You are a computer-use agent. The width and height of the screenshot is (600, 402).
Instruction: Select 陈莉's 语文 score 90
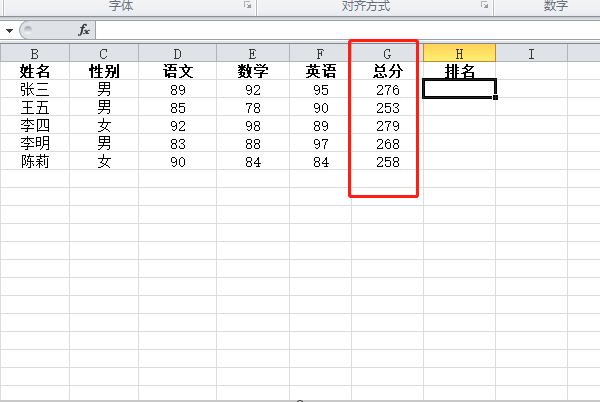click(x=178, y=161)
